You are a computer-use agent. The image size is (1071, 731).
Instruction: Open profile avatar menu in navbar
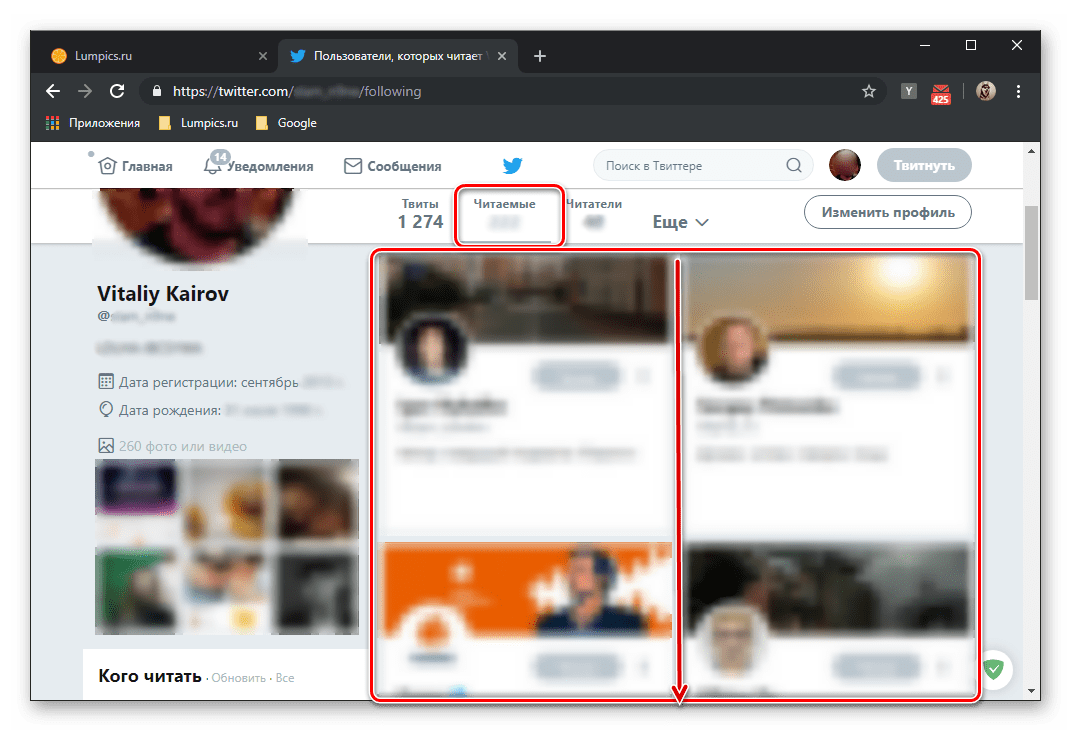click(845, 166)
